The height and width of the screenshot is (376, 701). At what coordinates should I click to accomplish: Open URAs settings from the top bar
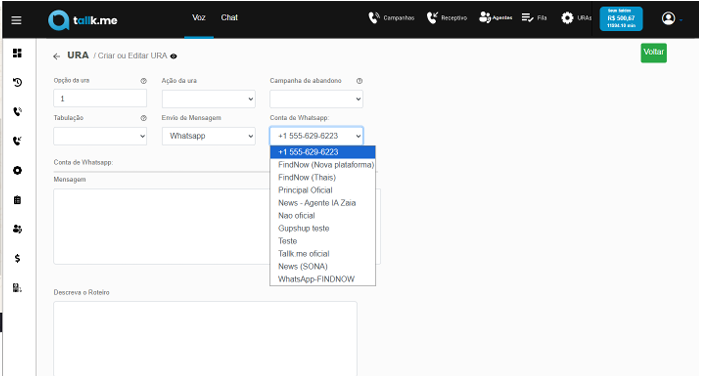point(576,18)
